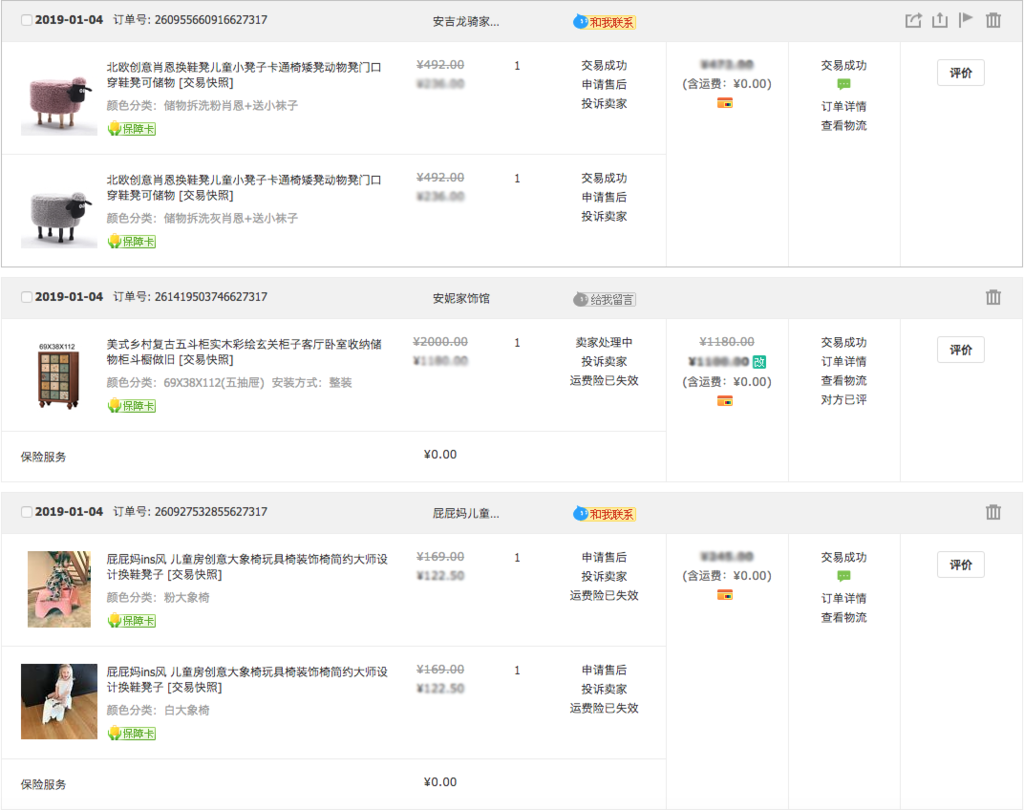Open 订单详情 for the five-drawer cabinet order
This screenshot has width=1024, height=810.
pyautogui.click(x=843, y=361)
